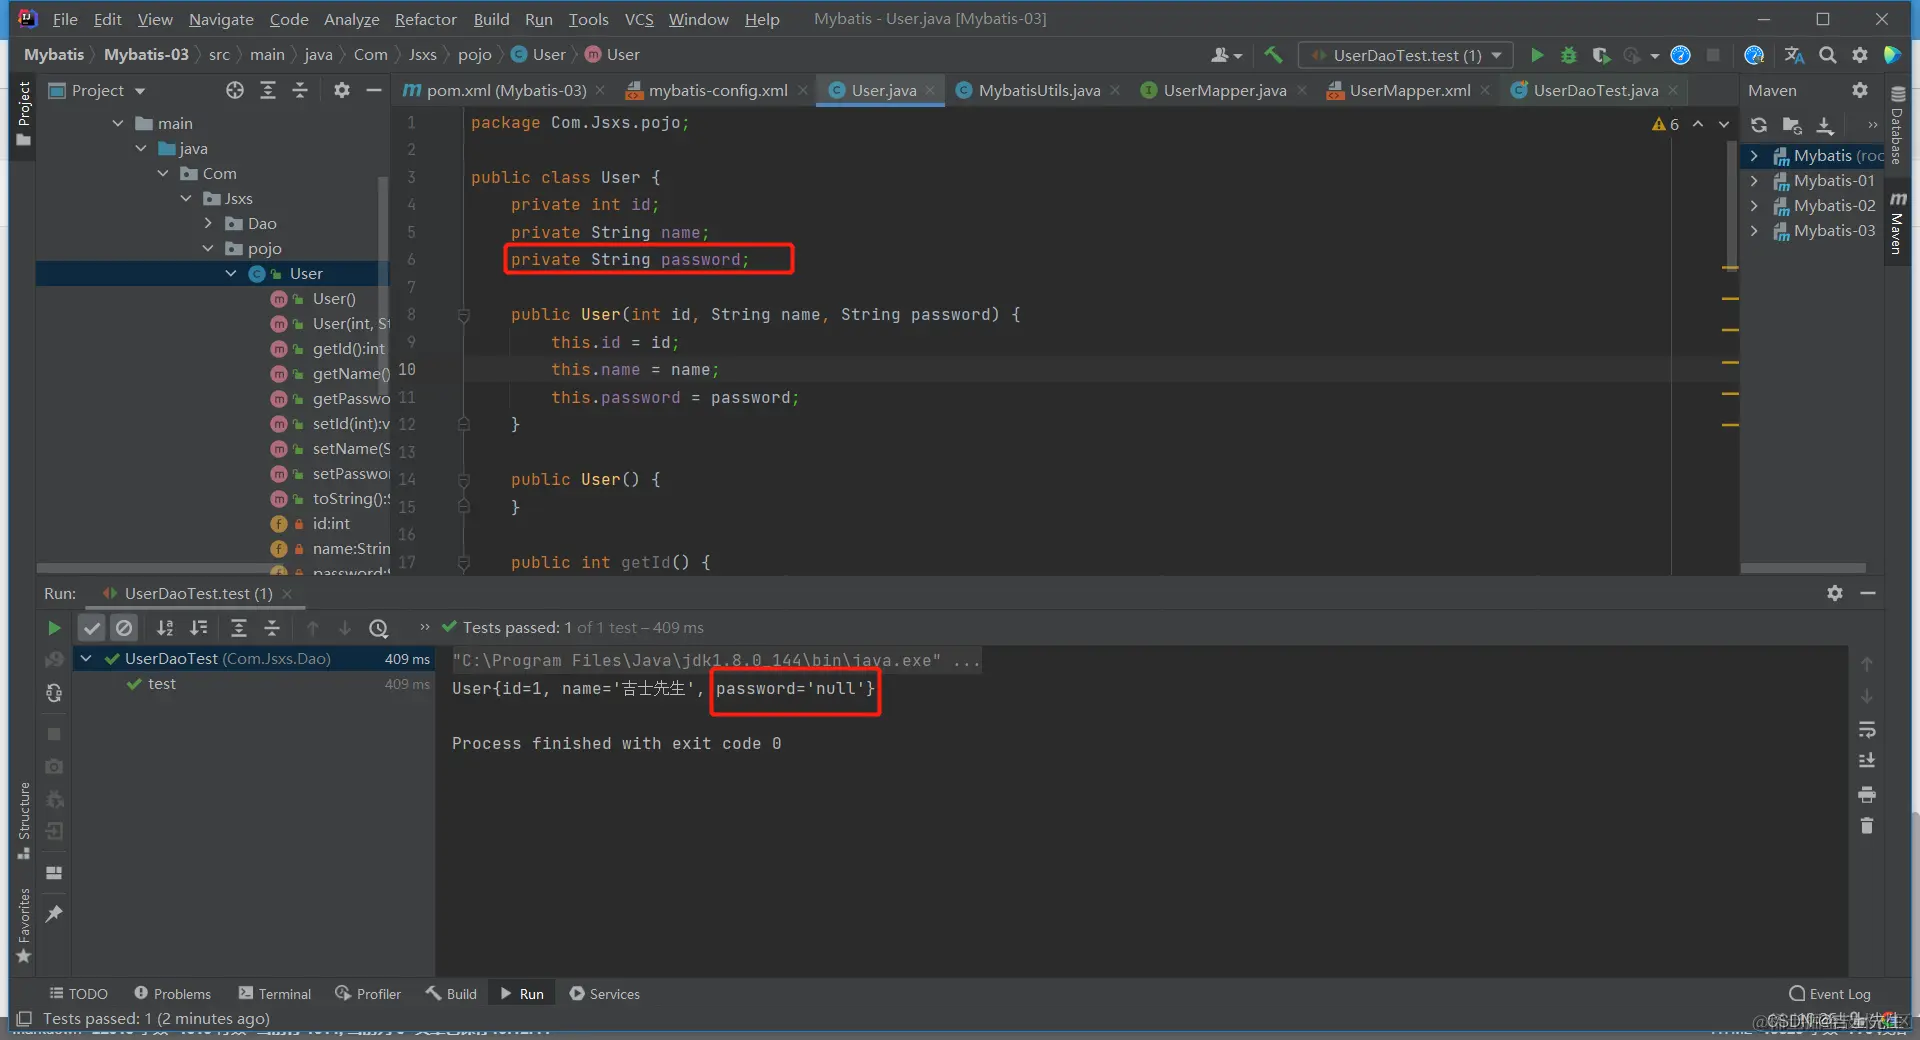Switch to mybatis-config.xml tab

(x=717, y=90)
